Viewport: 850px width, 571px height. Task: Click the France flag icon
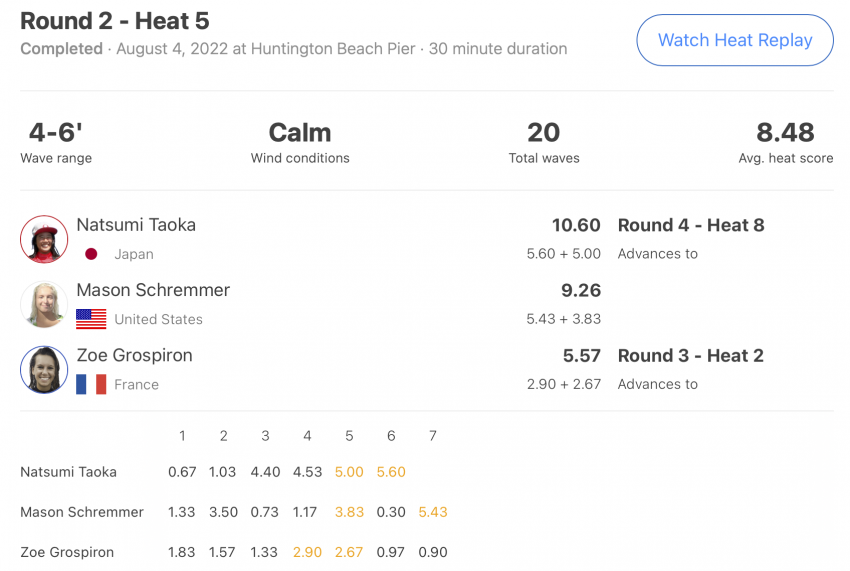[x=91, y=384]
